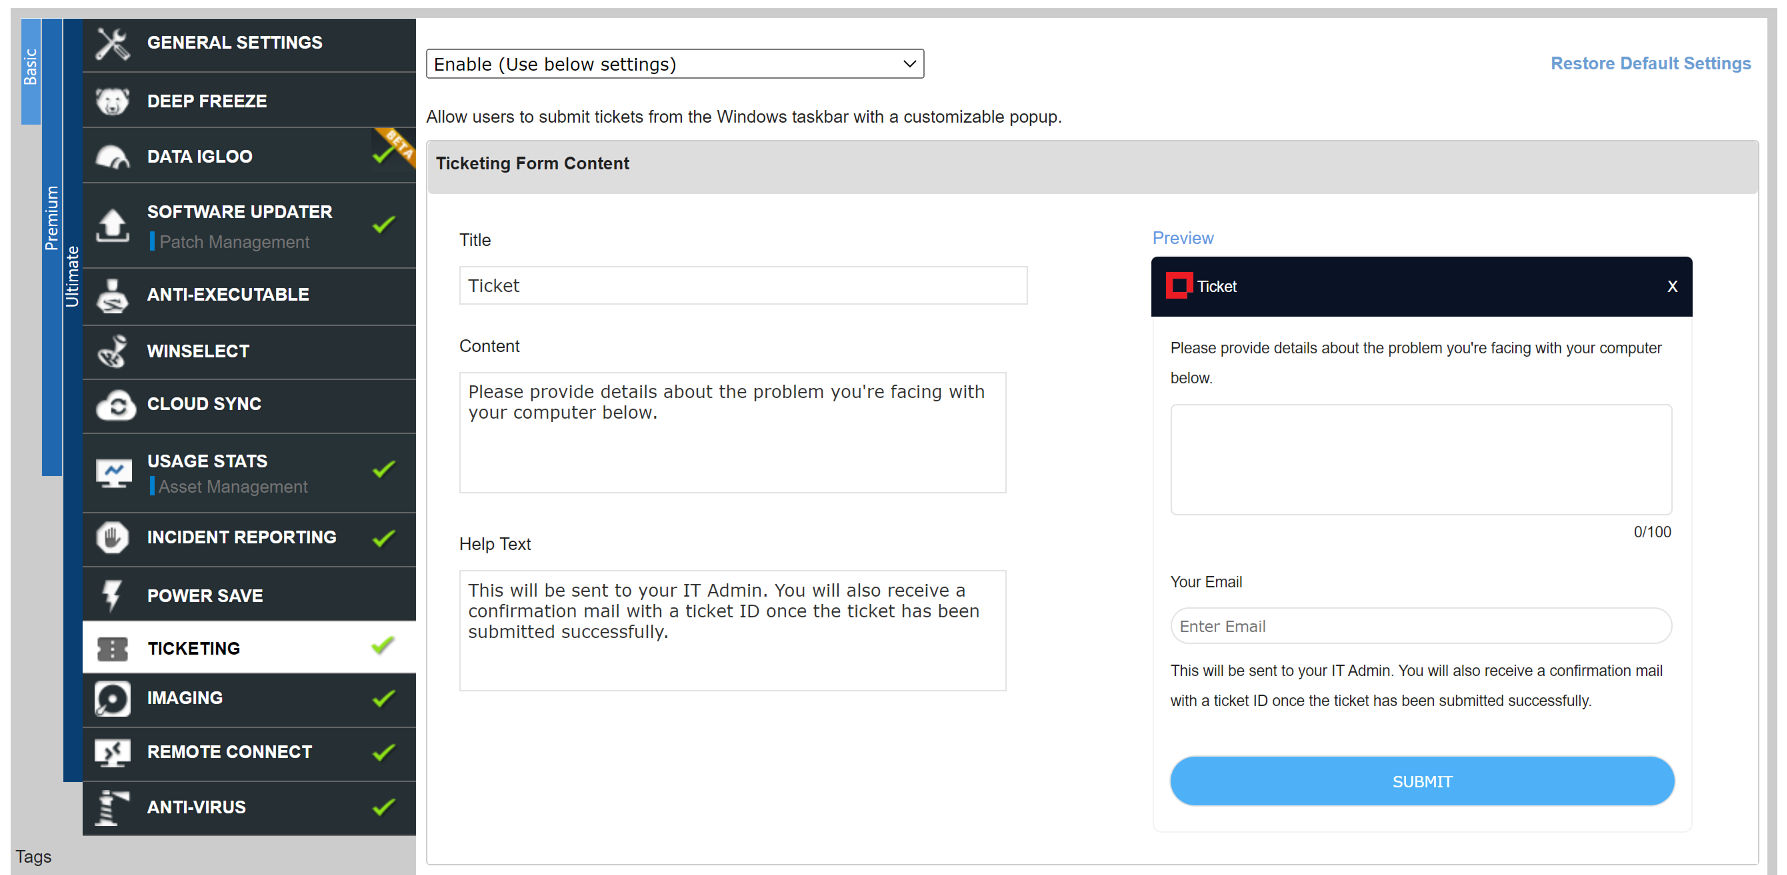Open the Enable (Use below settings) dropdown
The height and width of the screenshot is (875, 1787).
pos(674,64)
